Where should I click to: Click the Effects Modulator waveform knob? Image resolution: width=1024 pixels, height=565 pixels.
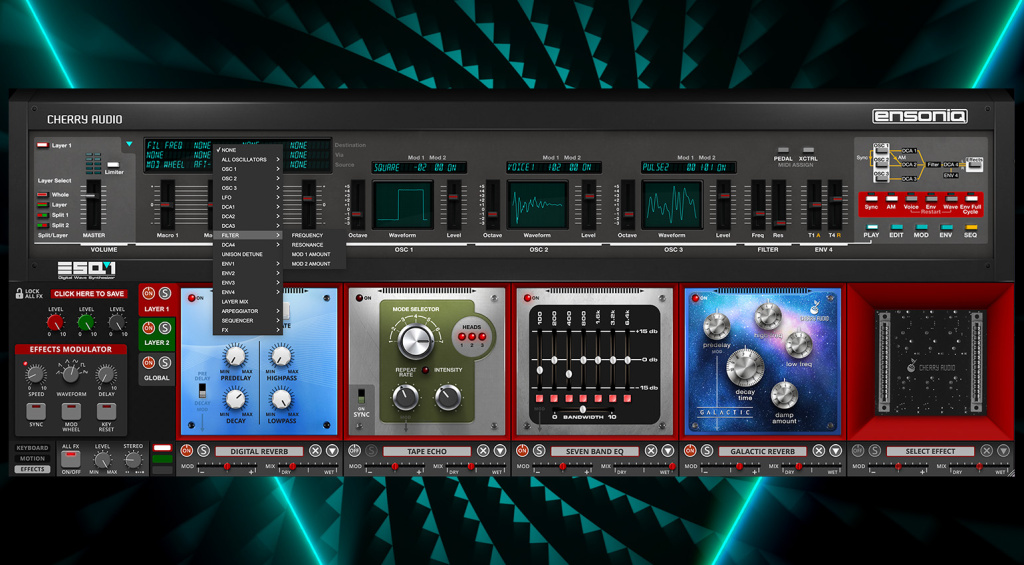[71, 374]
